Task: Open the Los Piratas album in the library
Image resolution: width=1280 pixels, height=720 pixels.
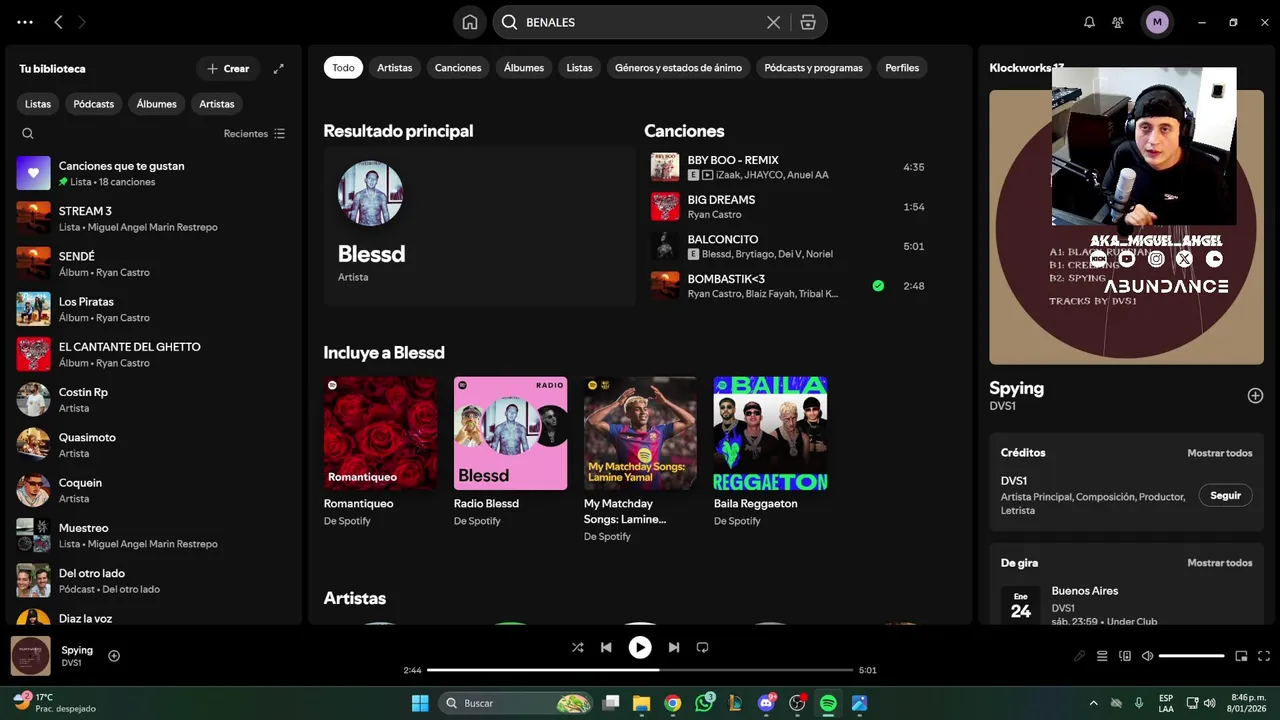Action: coord(153,309)
